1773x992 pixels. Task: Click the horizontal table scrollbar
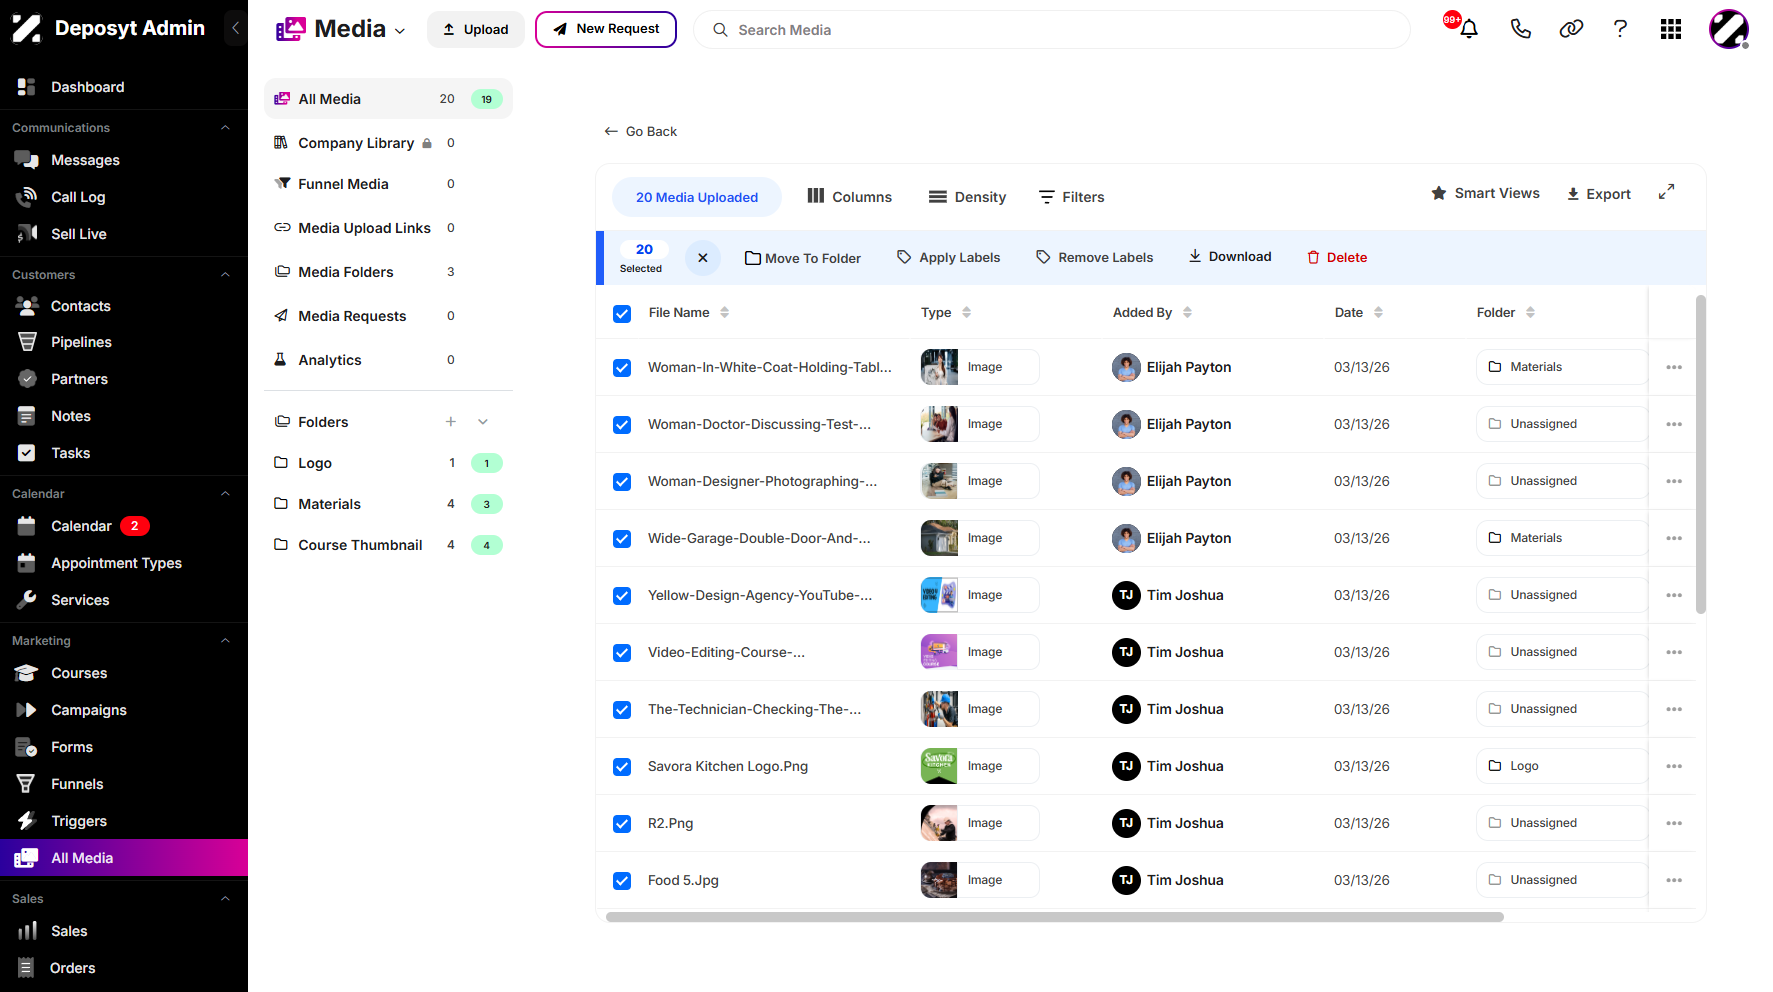pos(1054,917)
